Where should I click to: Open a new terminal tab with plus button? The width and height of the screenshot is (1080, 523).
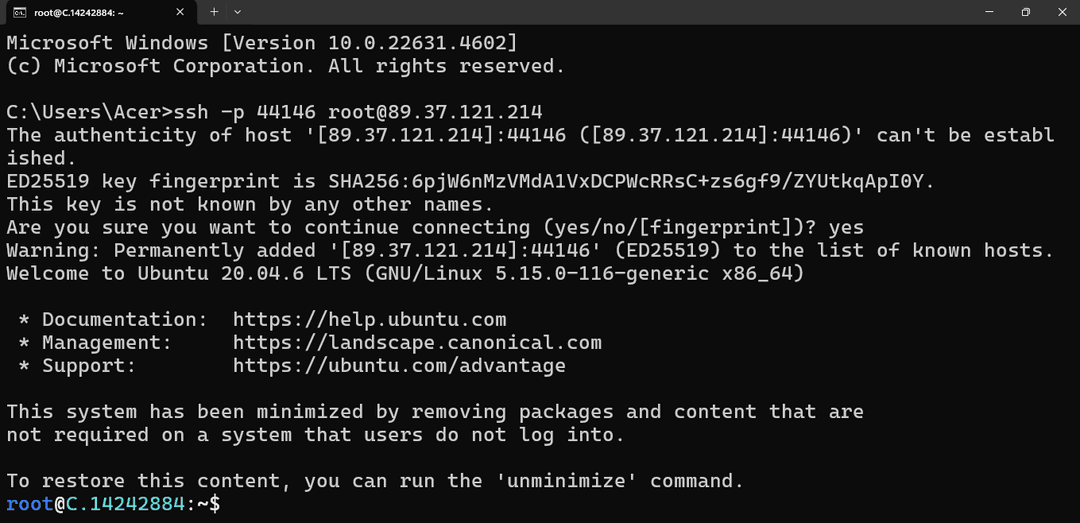pyautogui.click(x=214, y=12)
